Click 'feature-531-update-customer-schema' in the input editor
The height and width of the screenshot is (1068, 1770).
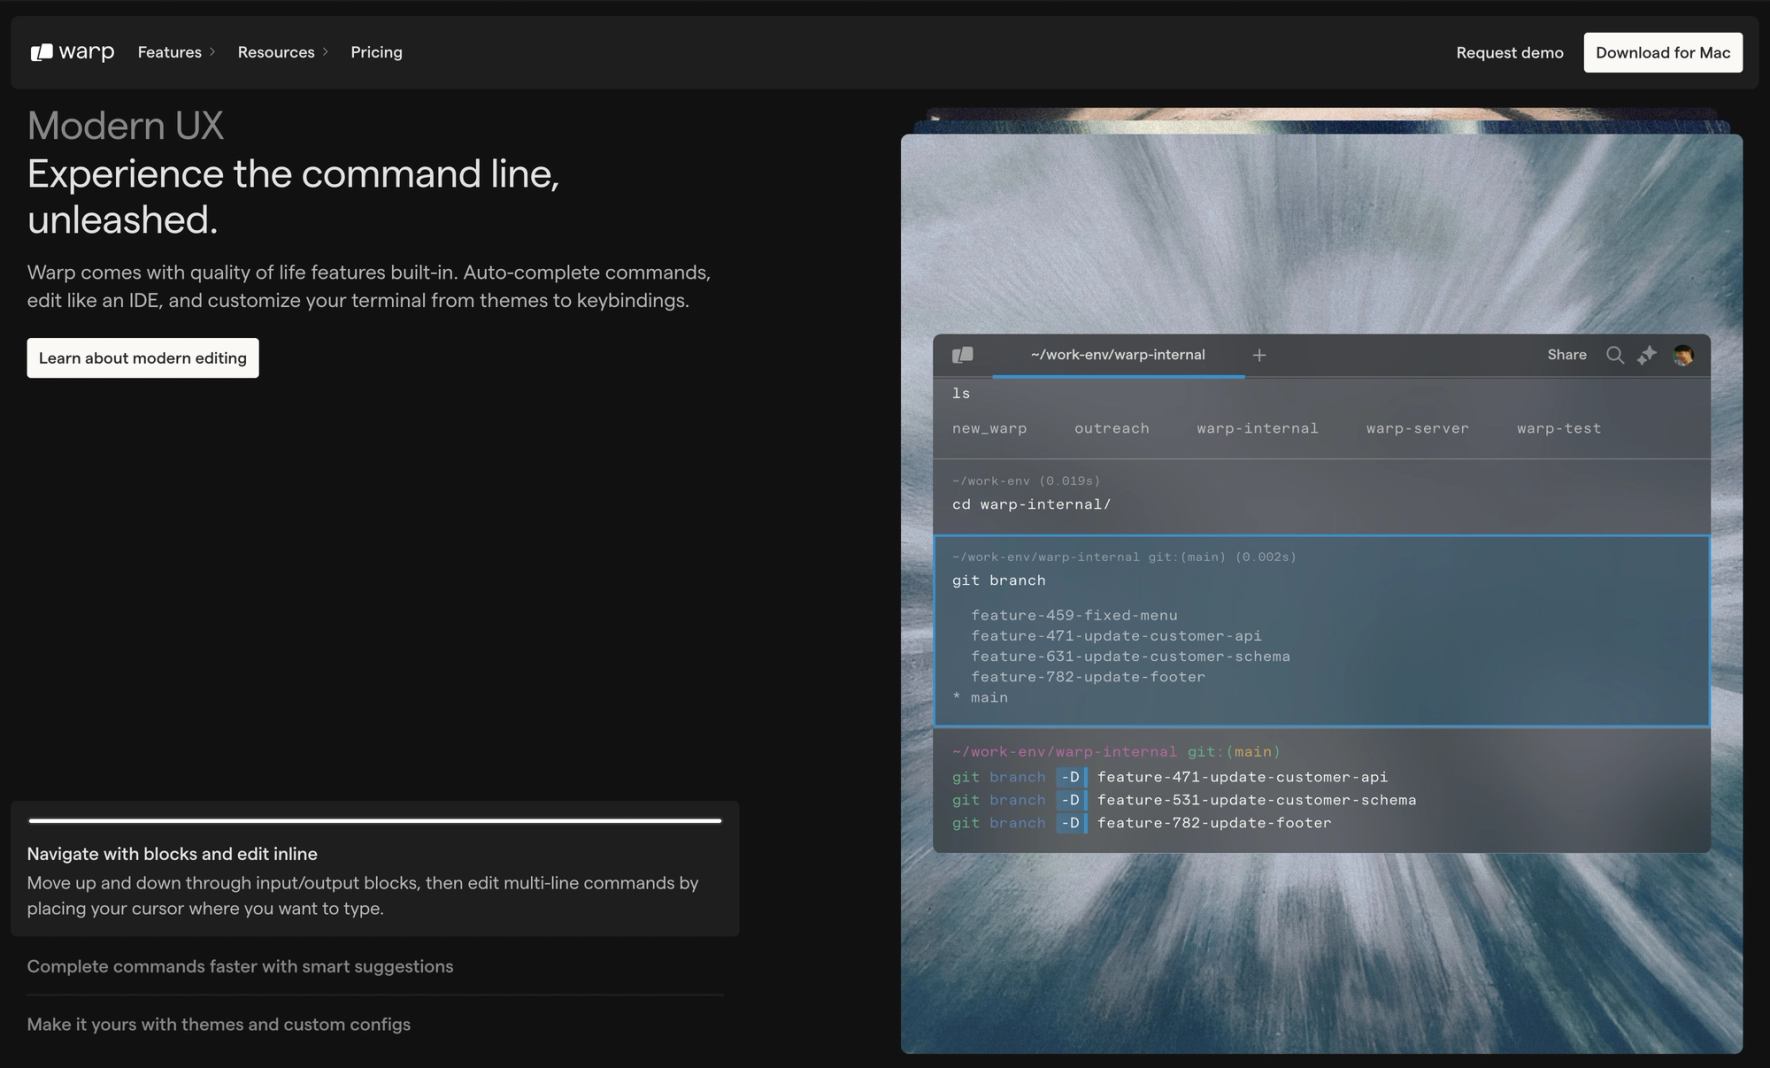tap(1256, 800)
